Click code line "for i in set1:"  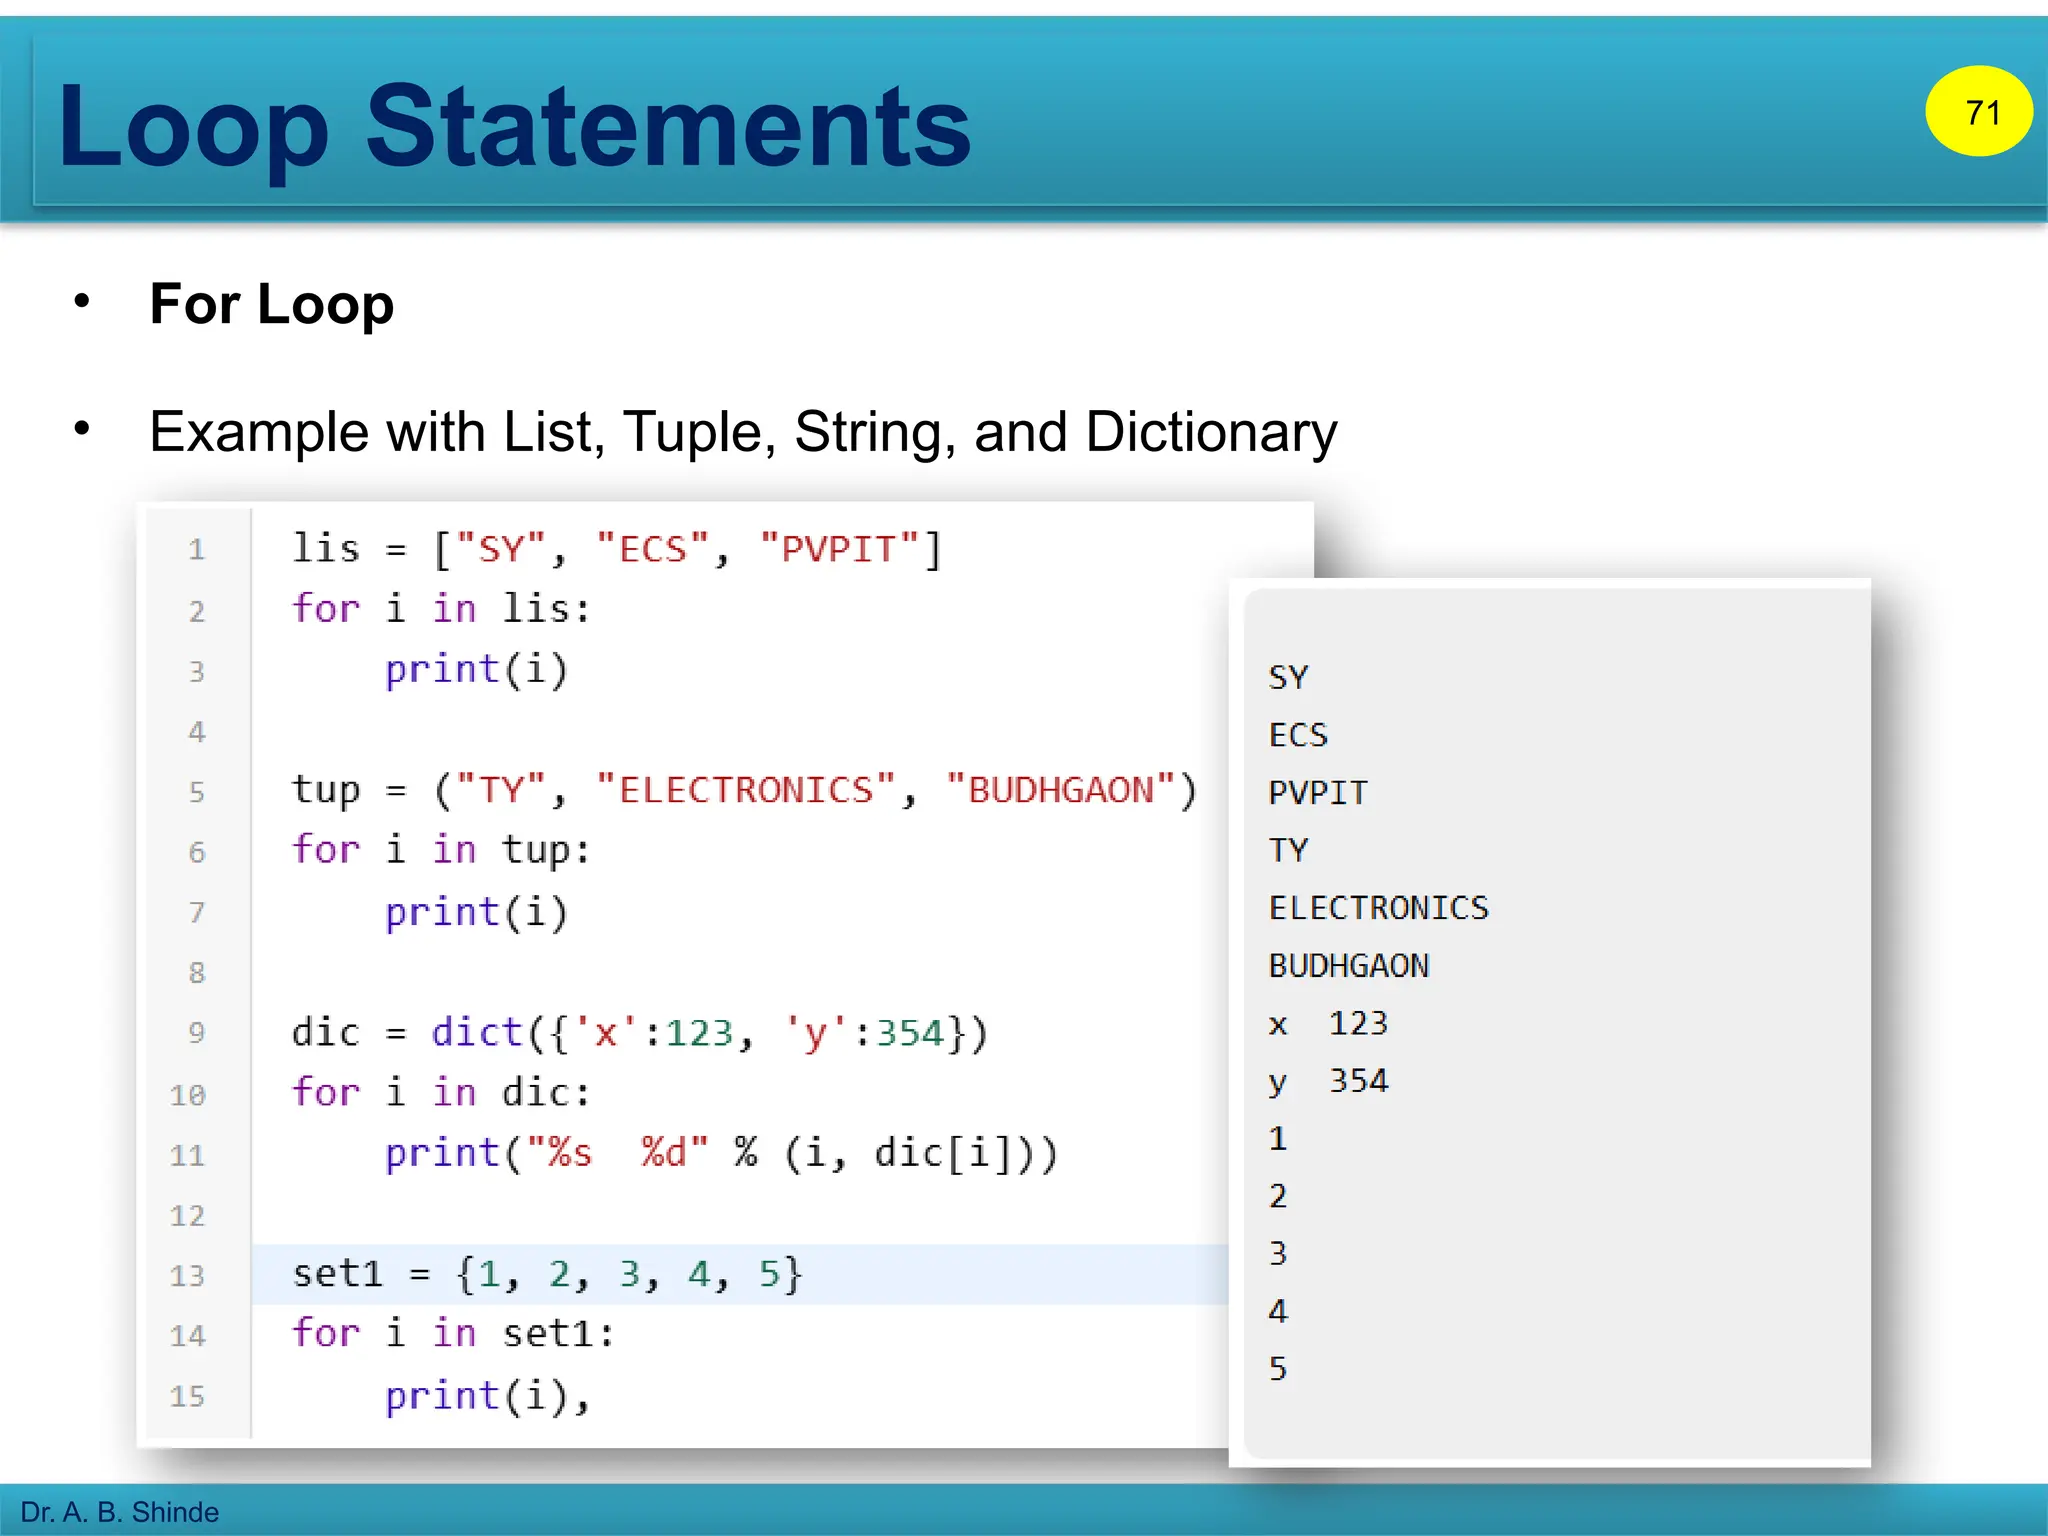(453, 1334)
